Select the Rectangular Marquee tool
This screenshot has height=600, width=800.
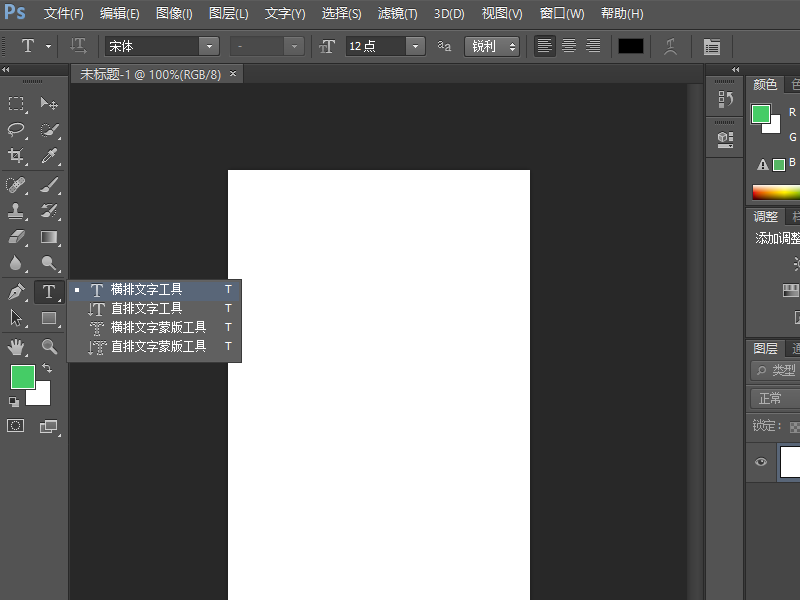(16, 104)
